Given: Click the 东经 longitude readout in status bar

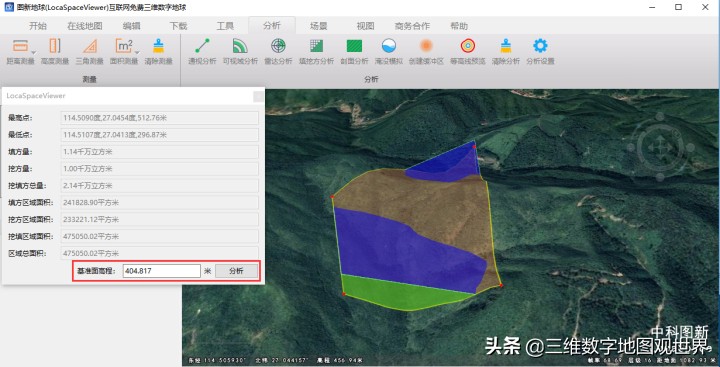Looking at the screenshot, I should click(217, 360).
